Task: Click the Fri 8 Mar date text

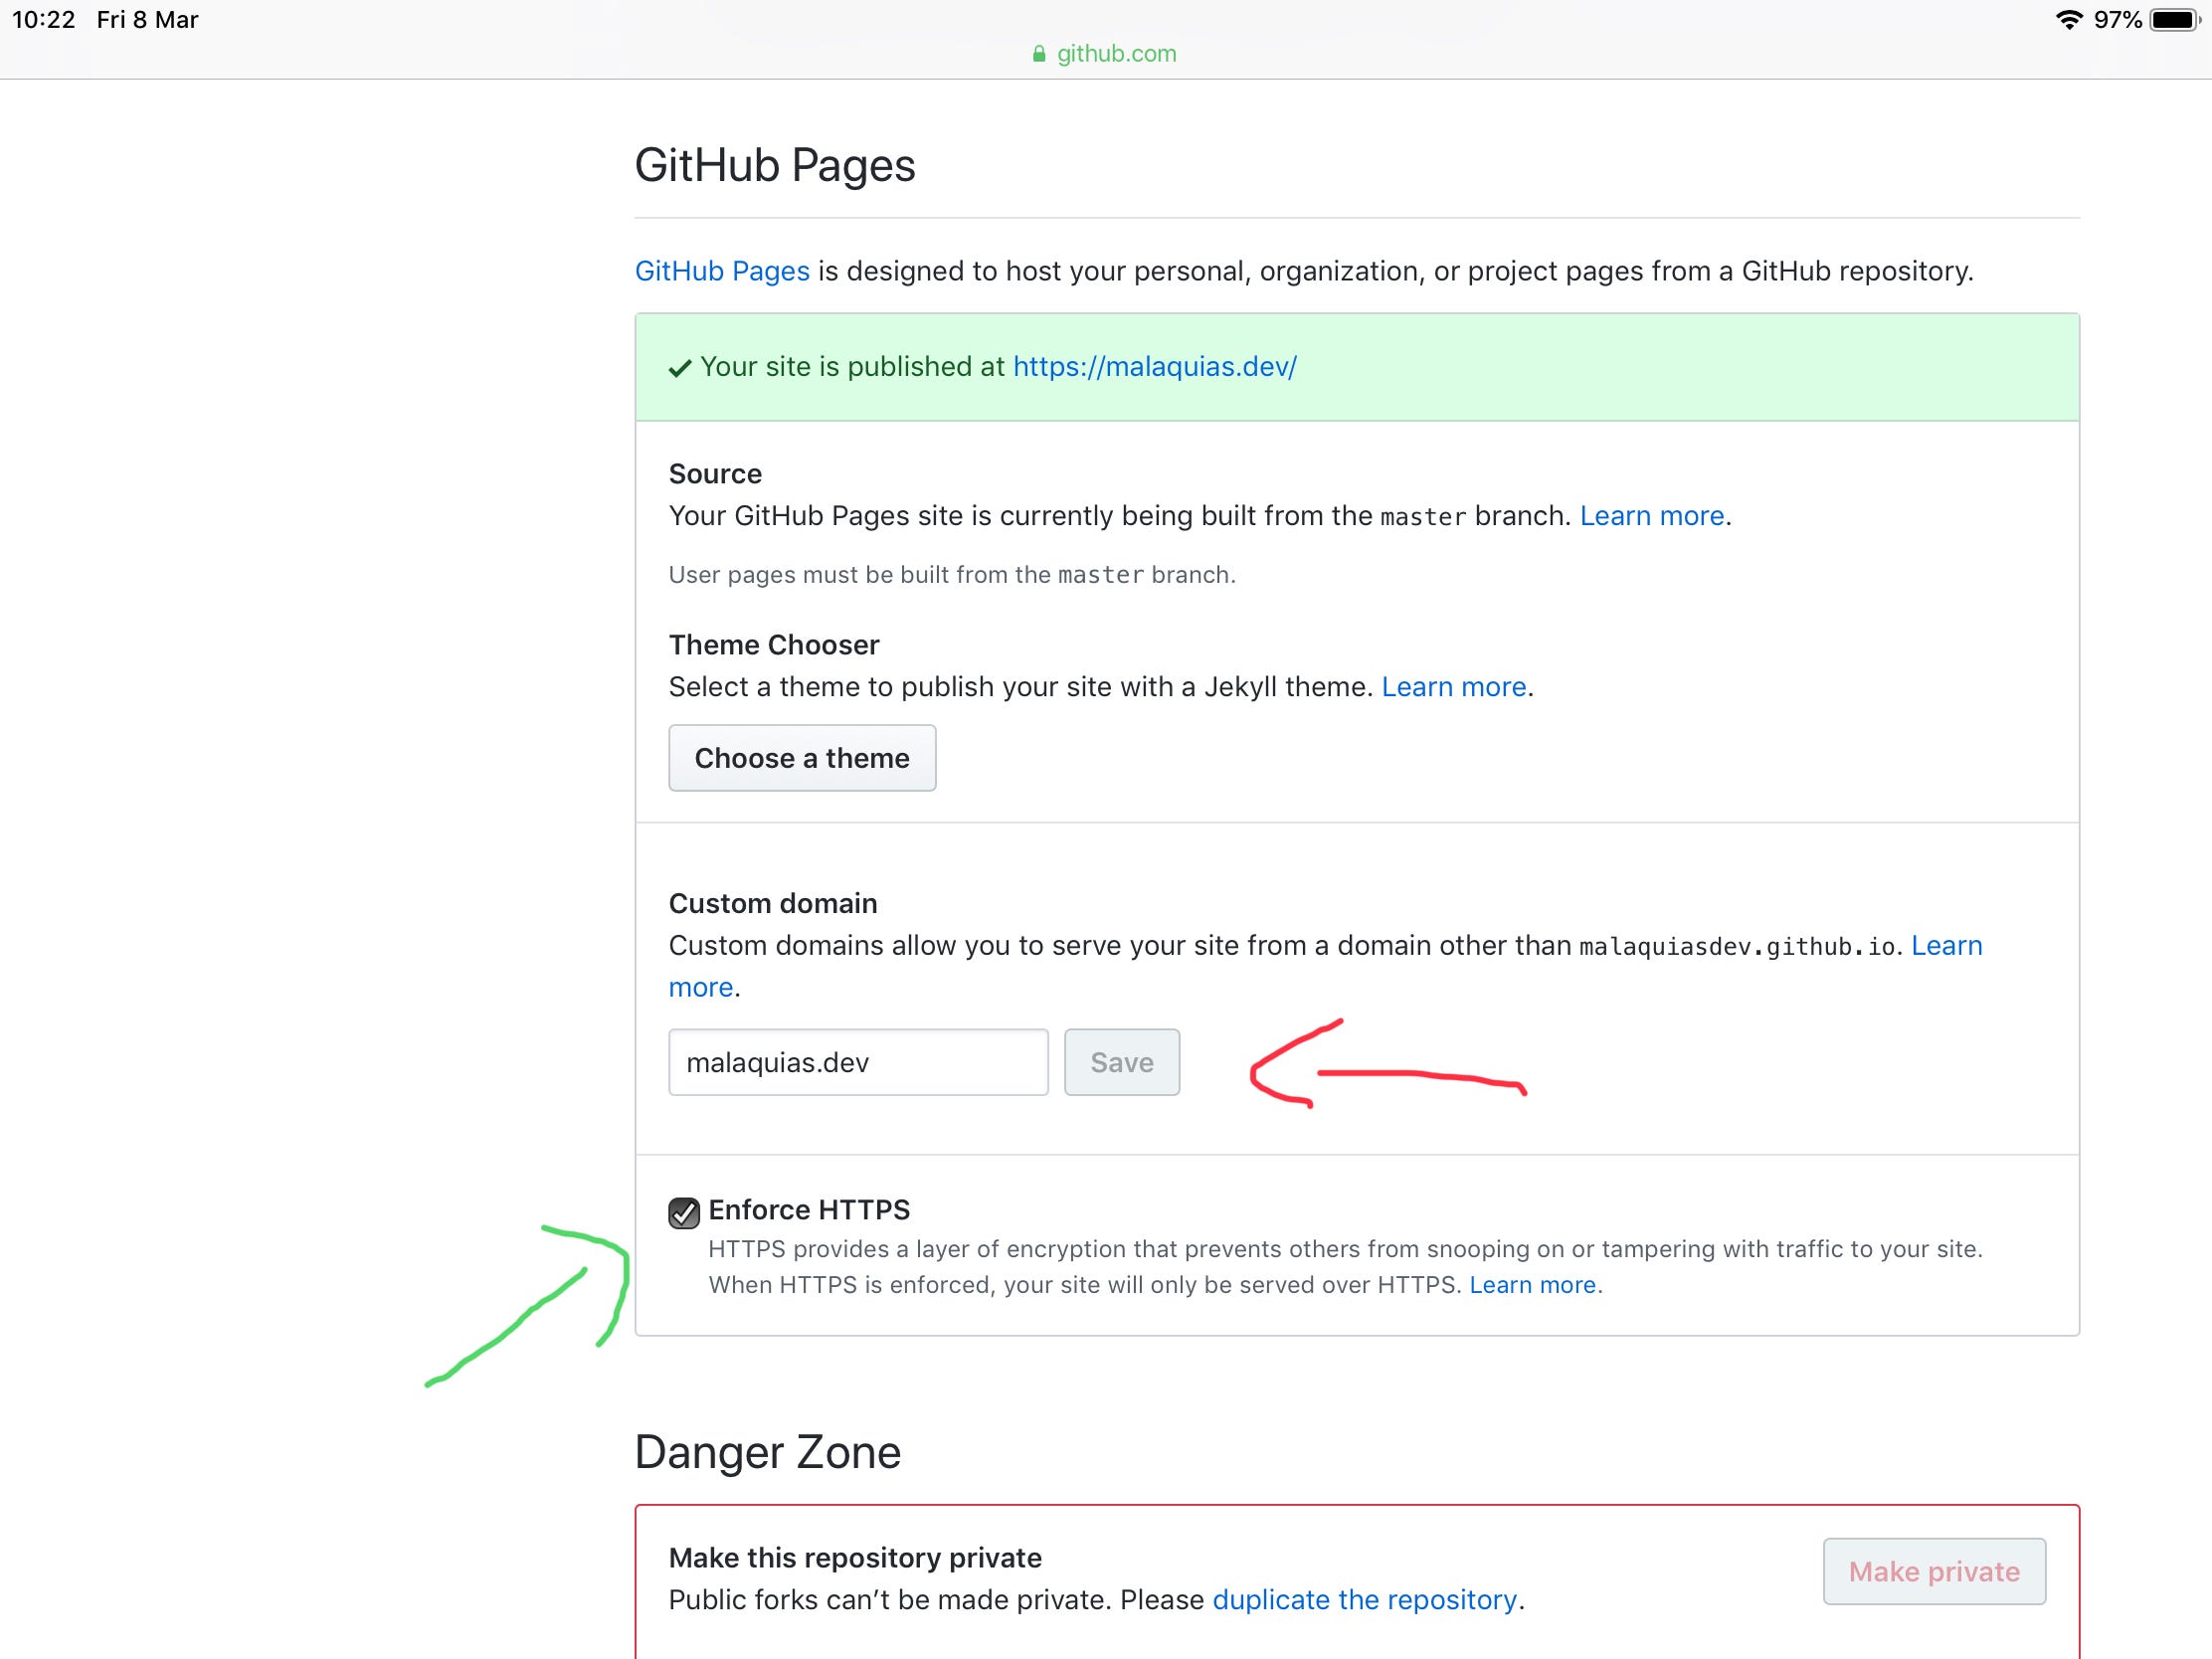Action: coord(147,19)
